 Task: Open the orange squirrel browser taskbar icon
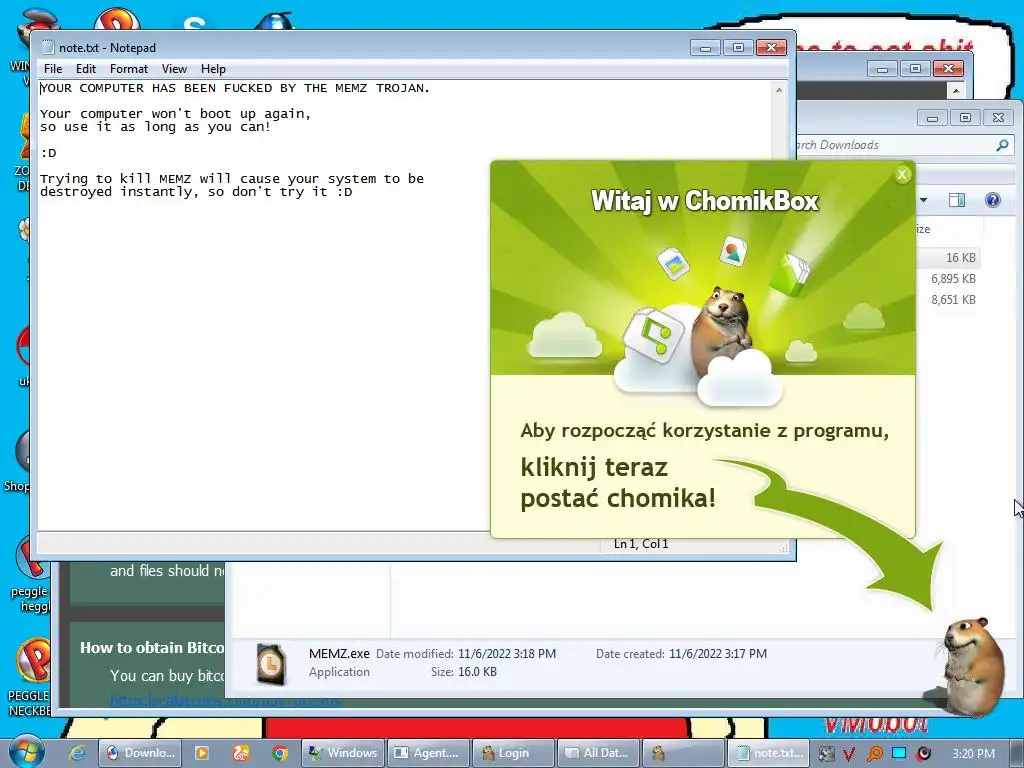pyautogui.click(x=240, y=753)
